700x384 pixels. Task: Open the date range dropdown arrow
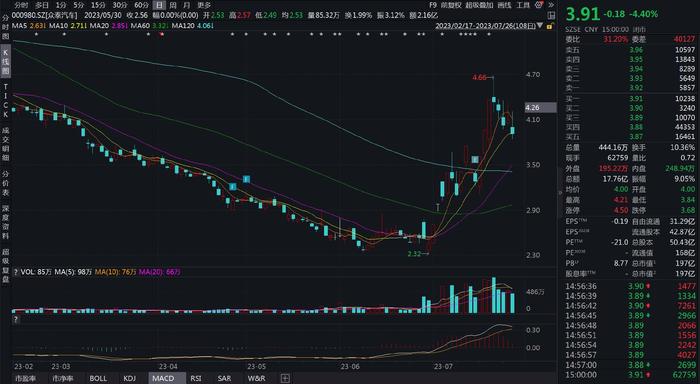540,26
